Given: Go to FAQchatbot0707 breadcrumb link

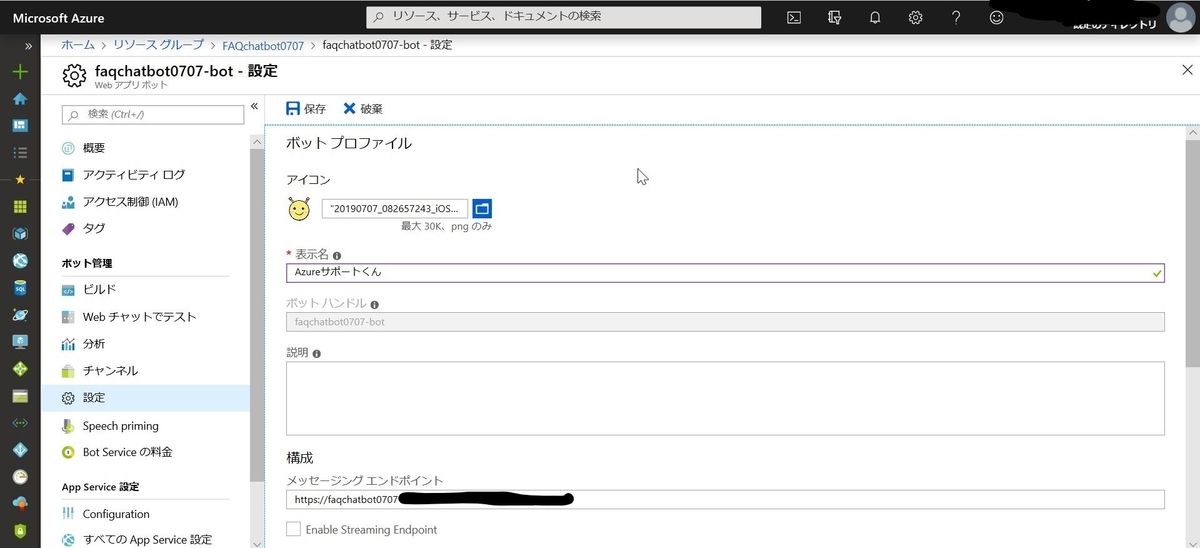Looking at the screenshot, I should 263,46.
